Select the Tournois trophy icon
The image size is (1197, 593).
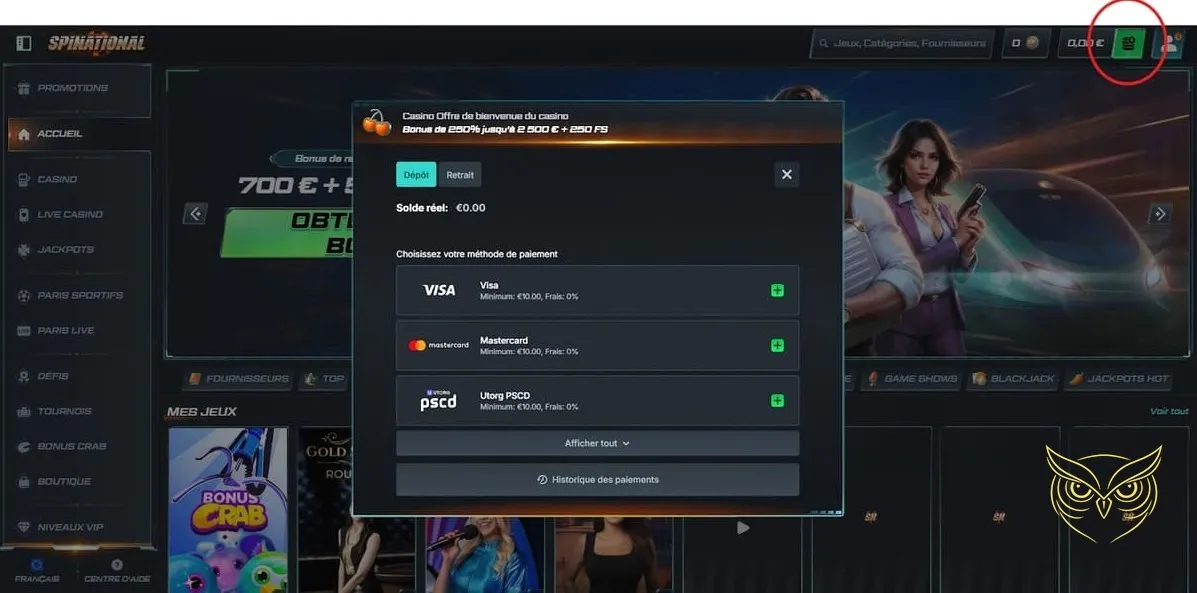pos(22,411)
